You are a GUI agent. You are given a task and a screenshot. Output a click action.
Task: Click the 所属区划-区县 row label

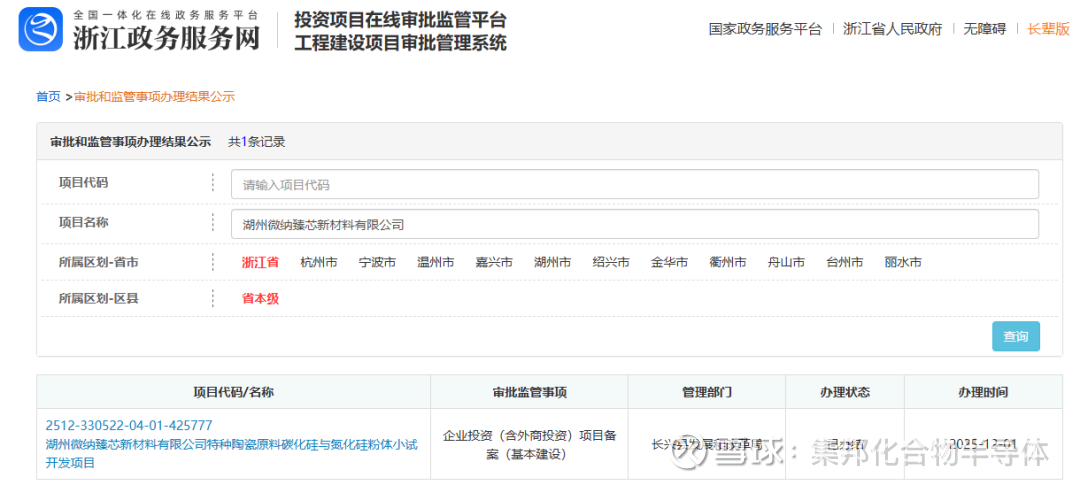coord(99,298)
